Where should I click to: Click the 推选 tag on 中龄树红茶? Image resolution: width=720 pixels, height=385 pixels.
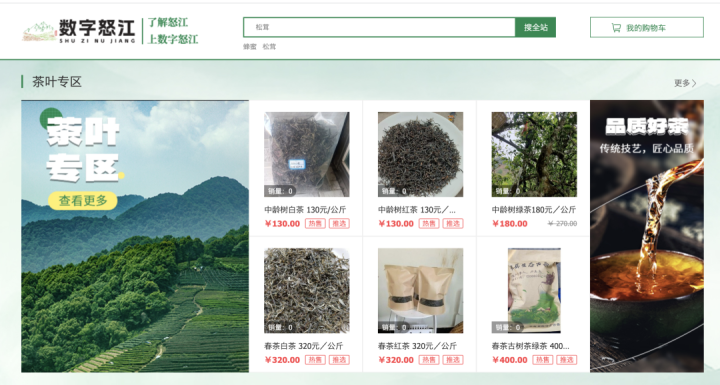click(x=453, y=224)
